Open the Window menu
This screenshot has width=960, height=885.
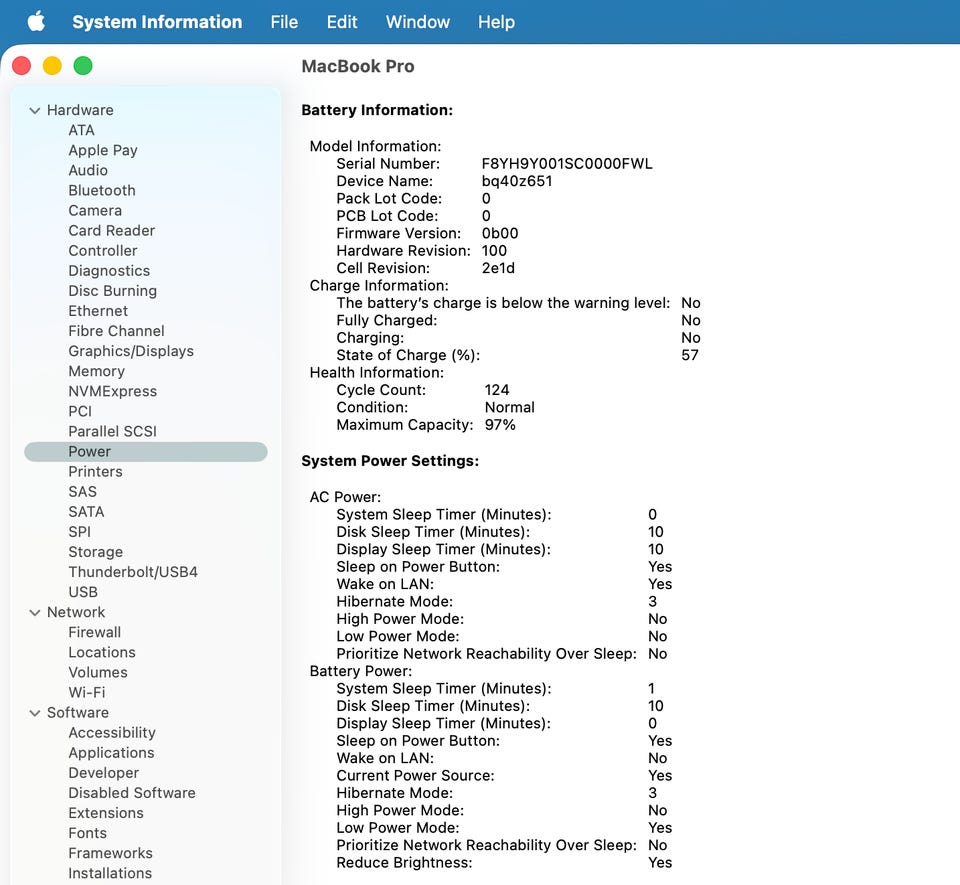pos(418,22)
